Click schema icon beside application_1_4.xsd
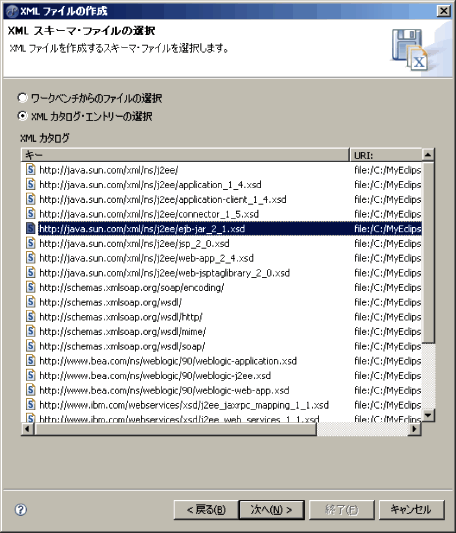456x533 pixels. pyautogui.click(x=31, y=184)
